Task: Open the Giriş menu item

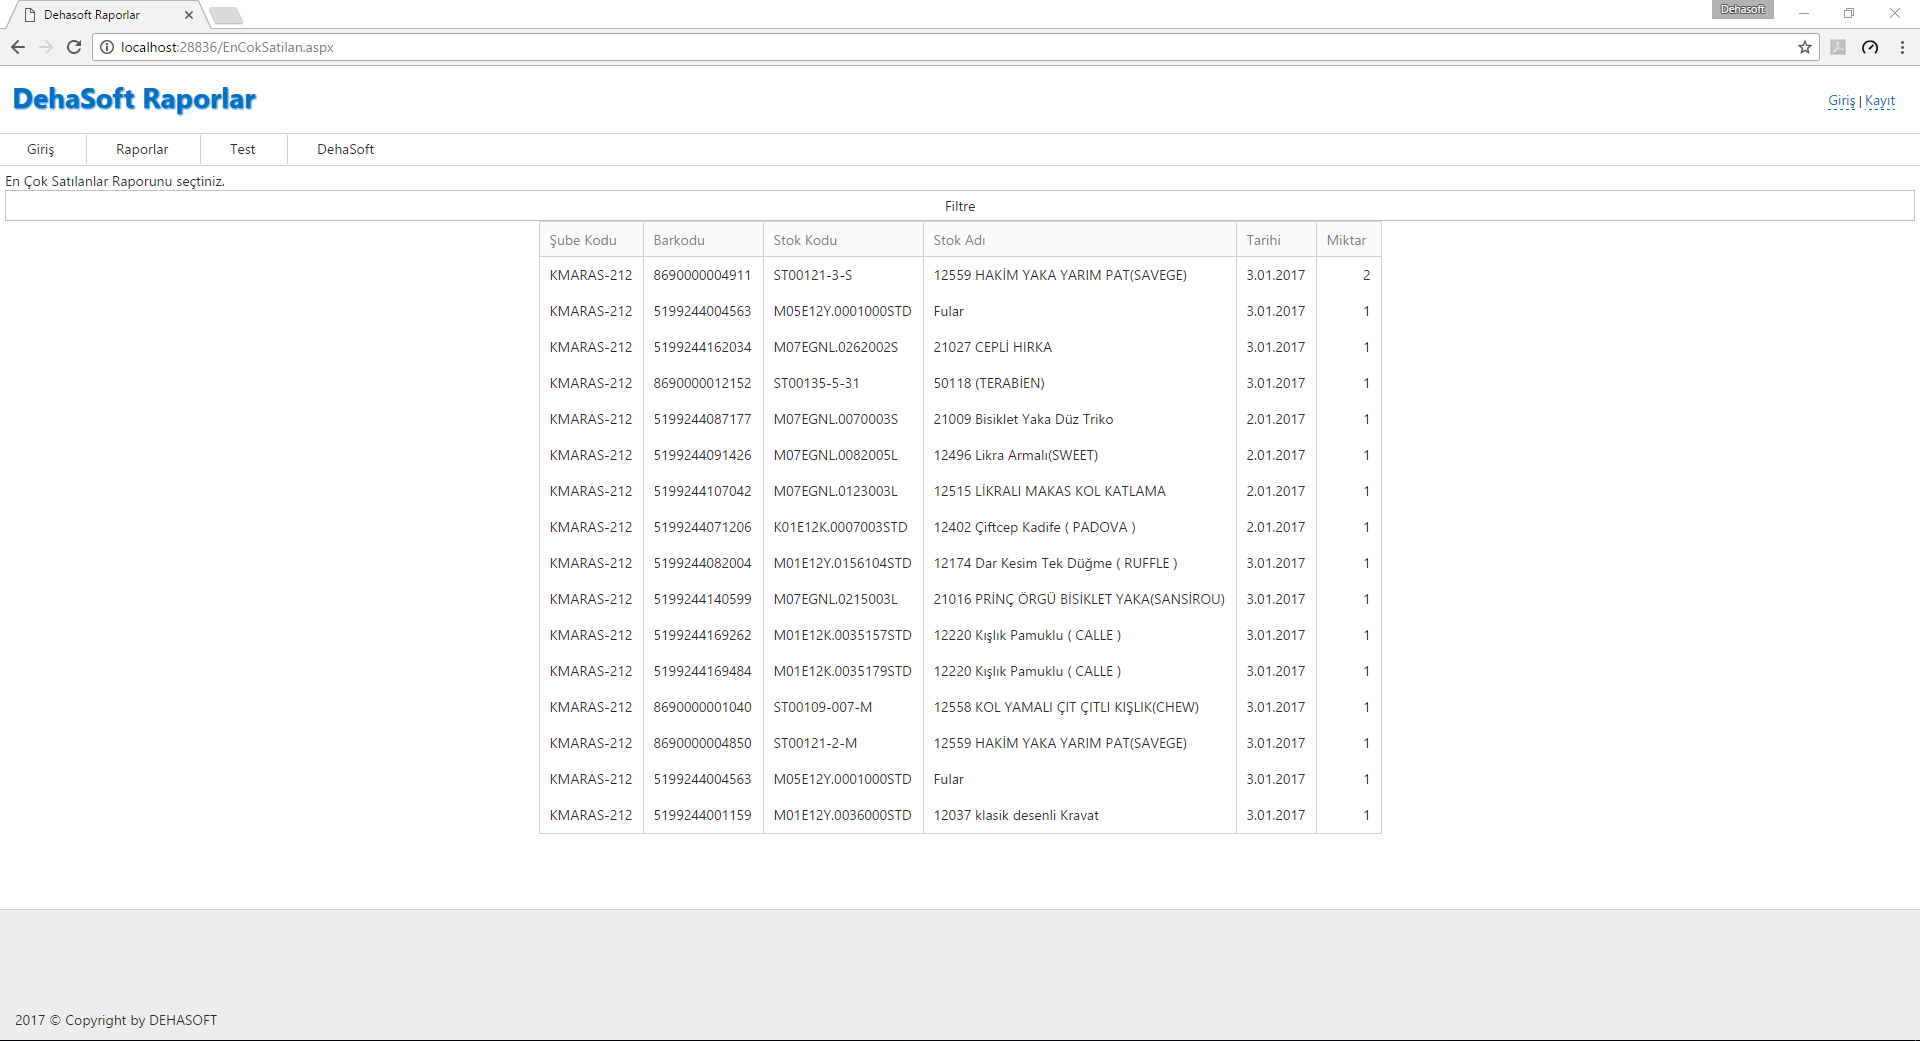Action: pos(41,149)
